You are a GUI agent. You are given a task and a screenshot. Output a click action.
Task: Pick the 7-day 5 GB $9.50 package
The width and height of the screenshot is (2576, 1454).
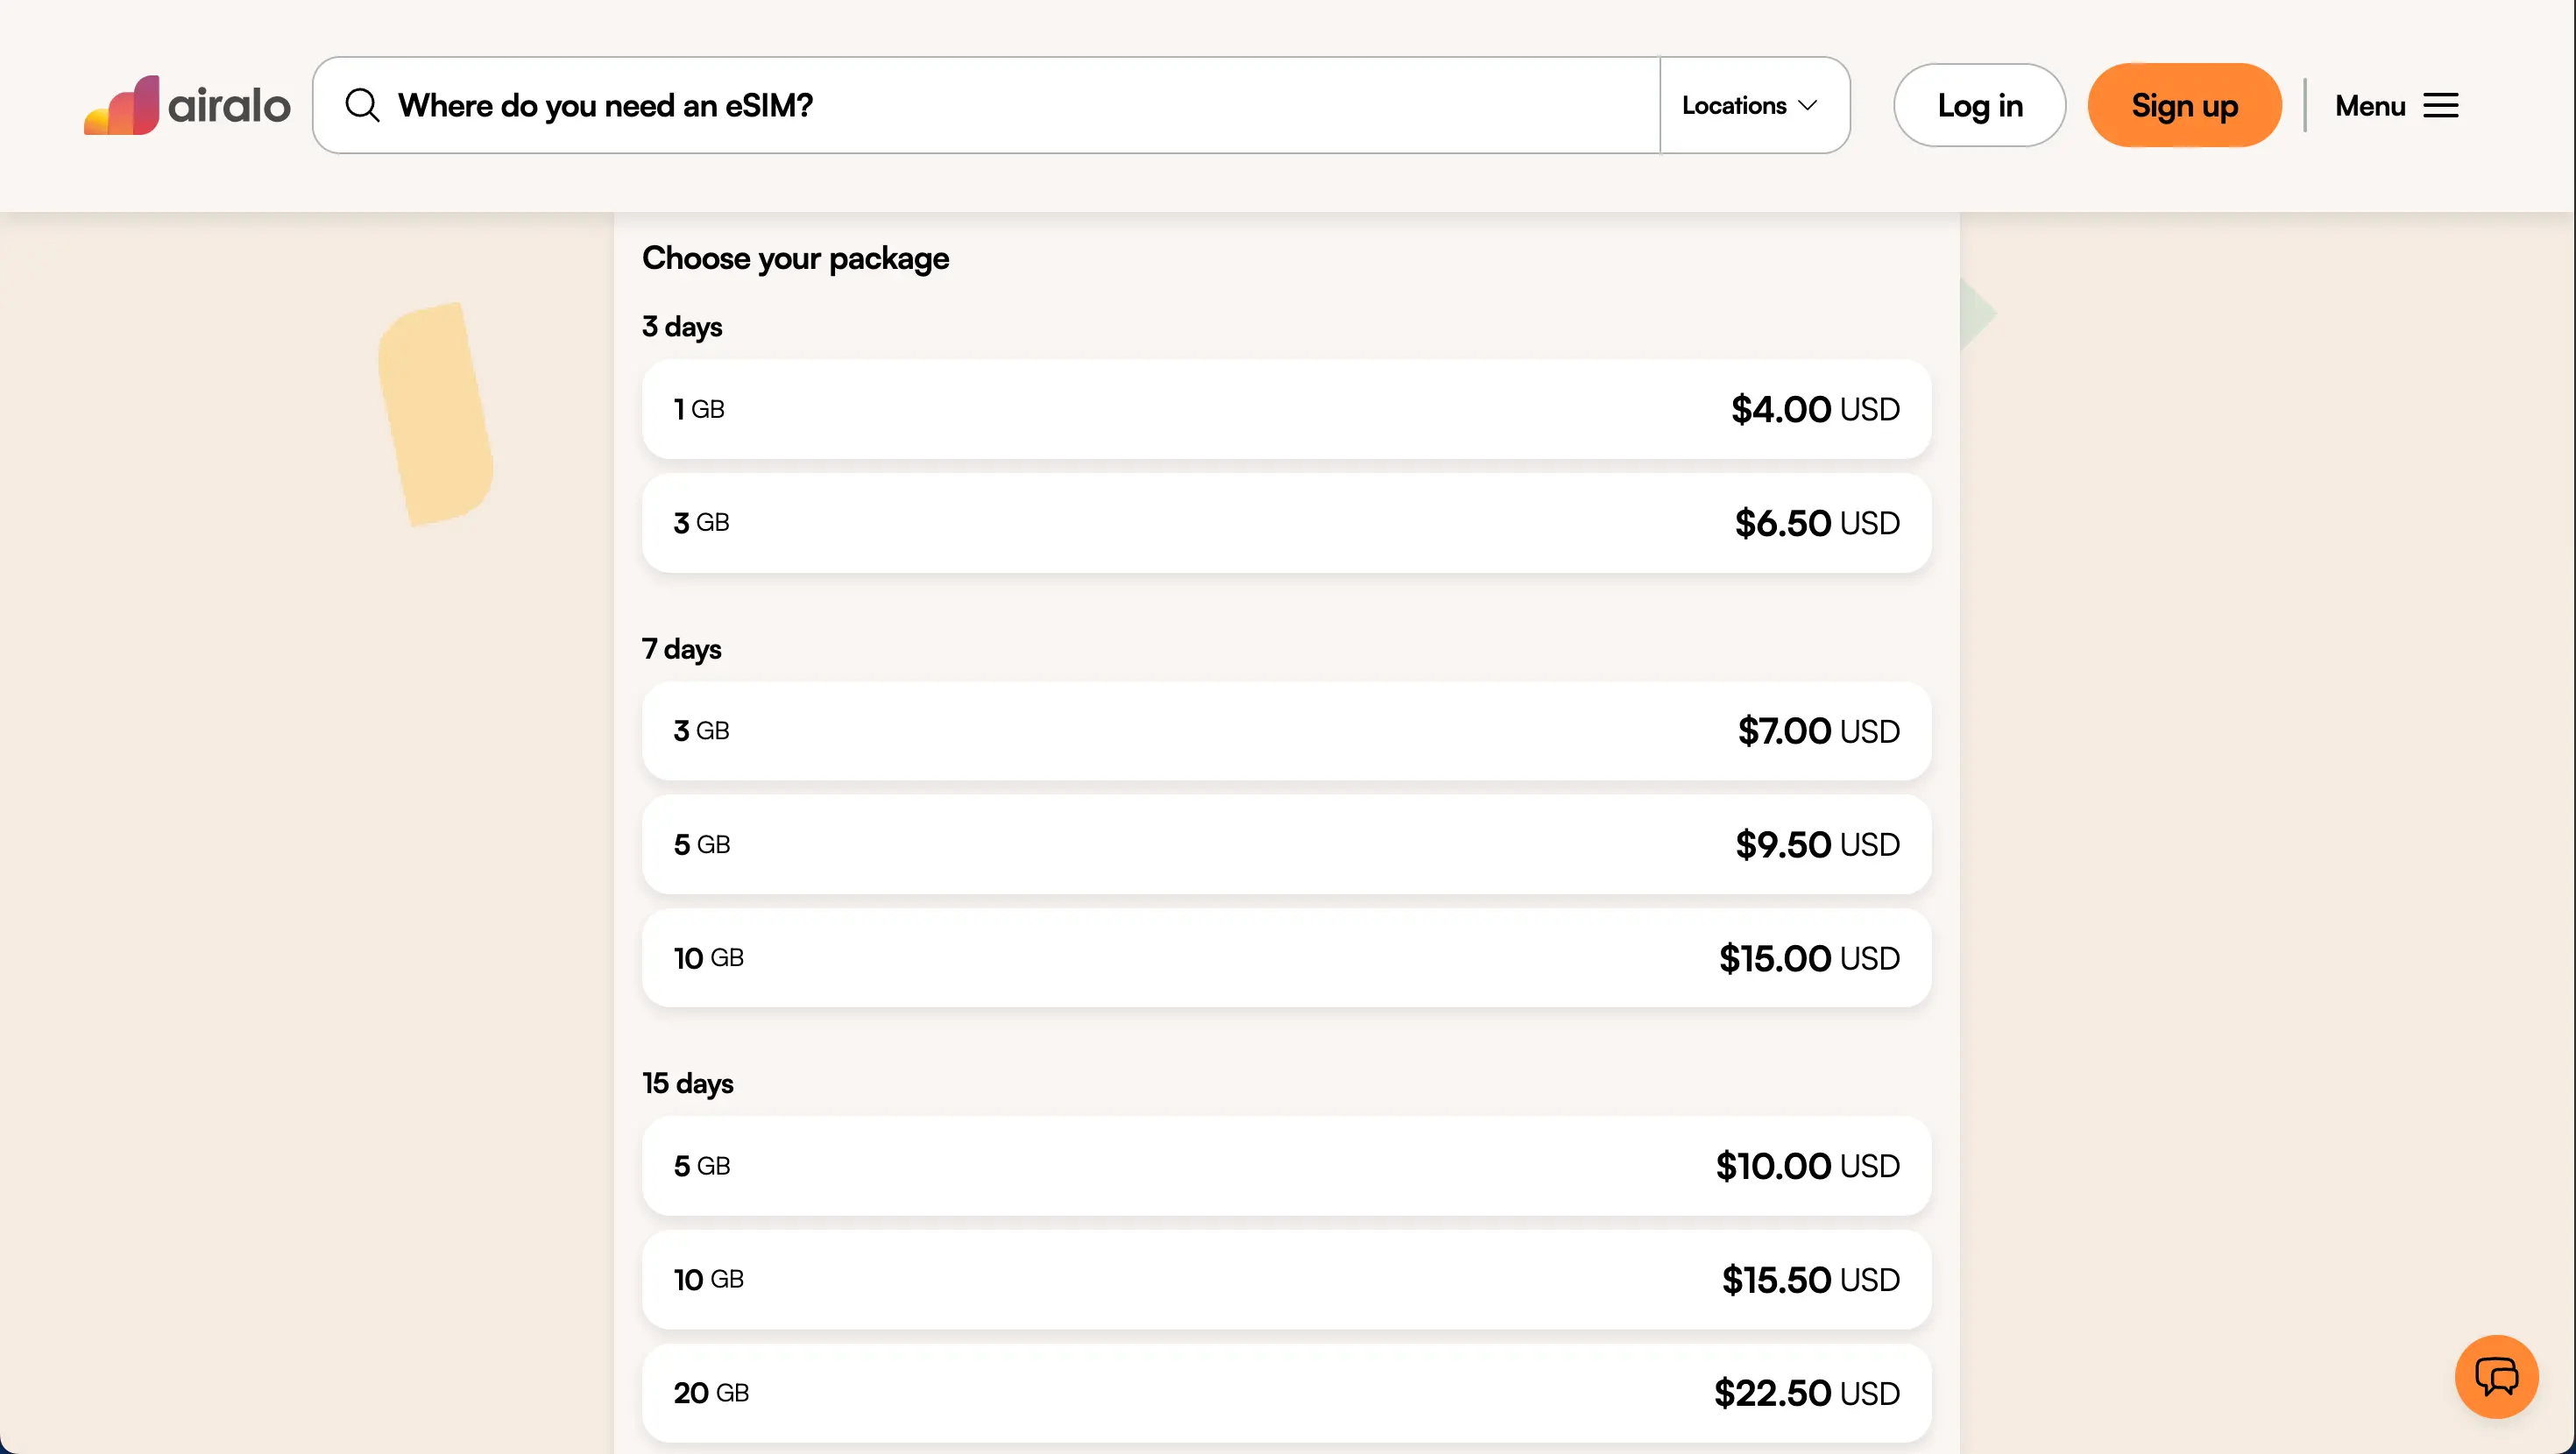click(1286, 845)
